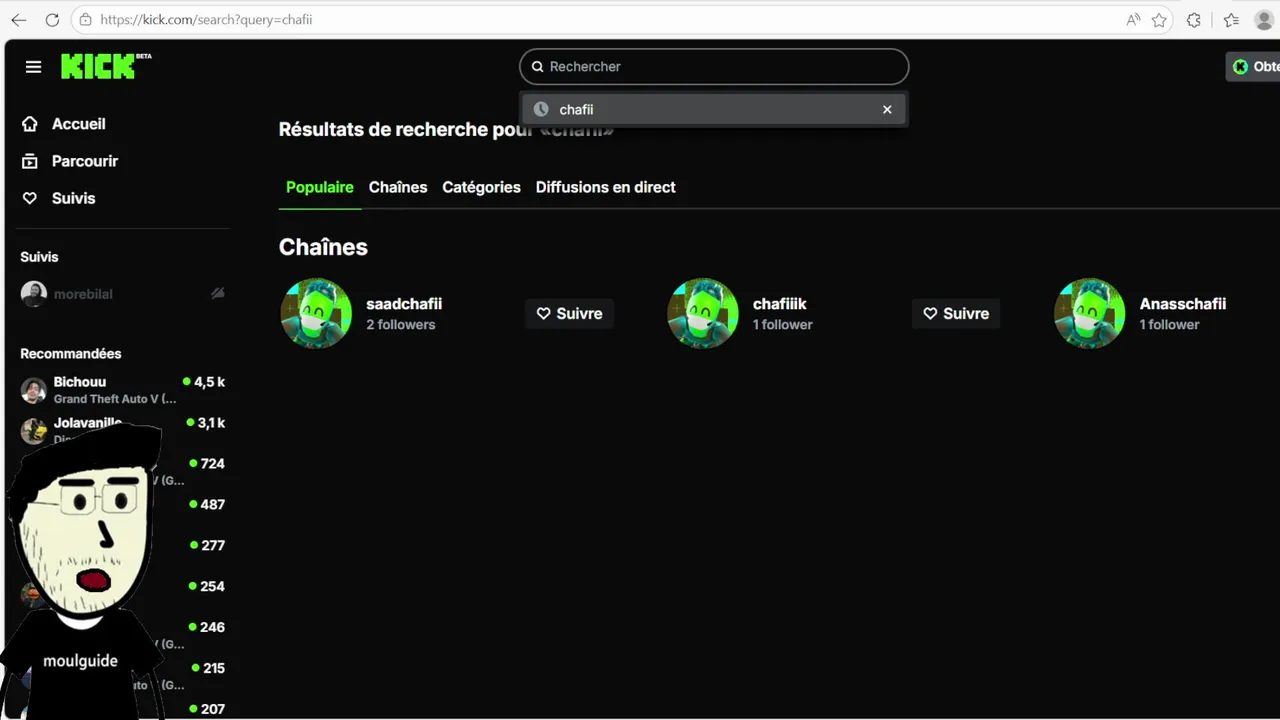Click the 215 viewer count entry
Viewport: 1280px width, 720px height.
pyautogui.click(x=207, y=668)
